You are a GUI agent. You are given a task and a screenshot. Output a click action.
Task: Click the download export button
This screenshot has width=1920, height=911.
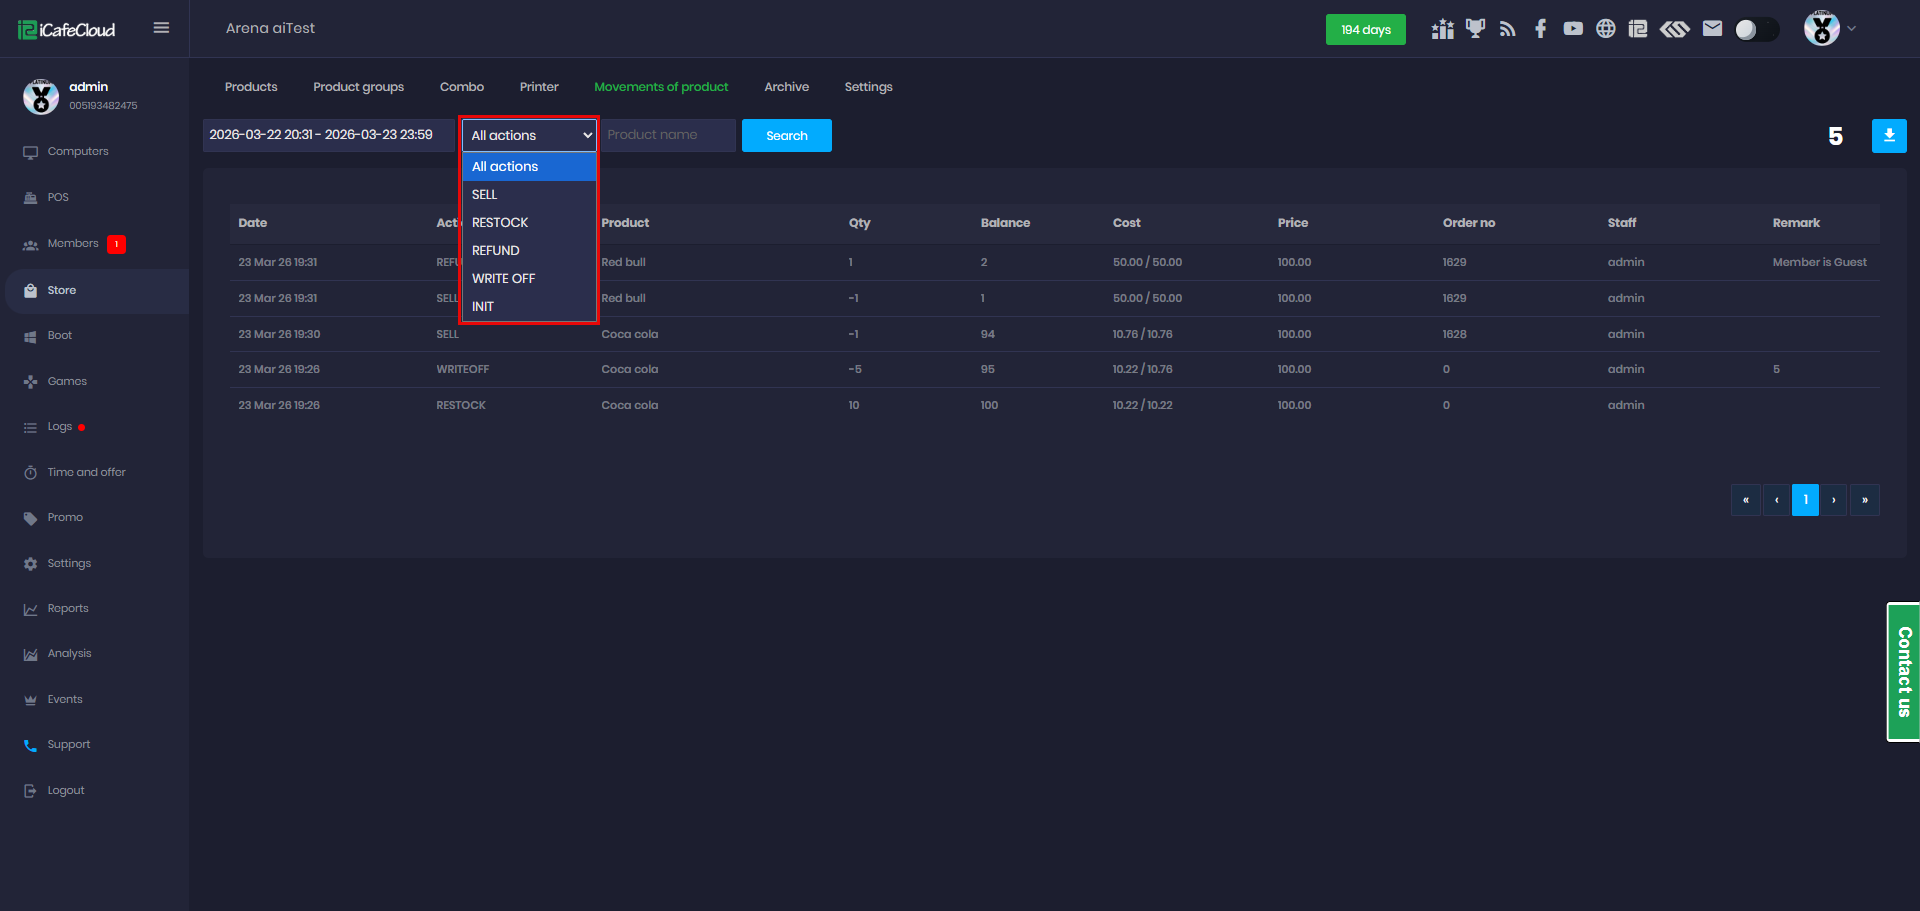pyautogui.click(x=1888, y=136)
